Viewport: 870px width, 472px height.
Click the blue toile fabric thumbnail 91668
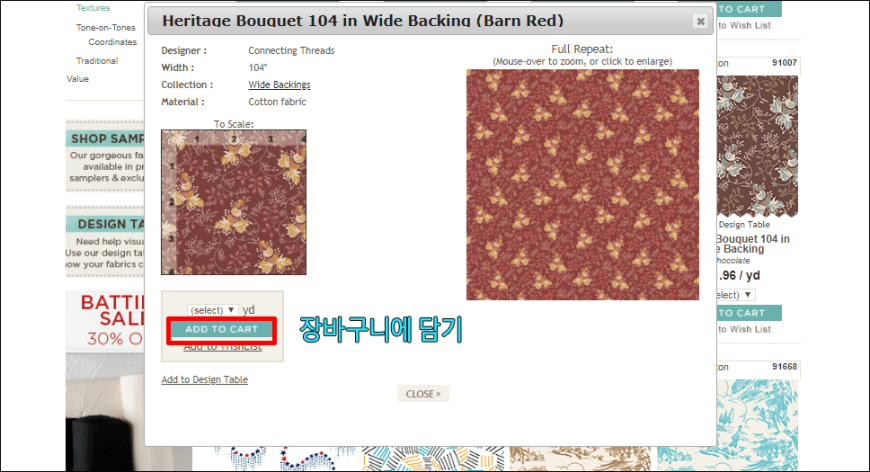pyautogui.click(x=757, y=425)
